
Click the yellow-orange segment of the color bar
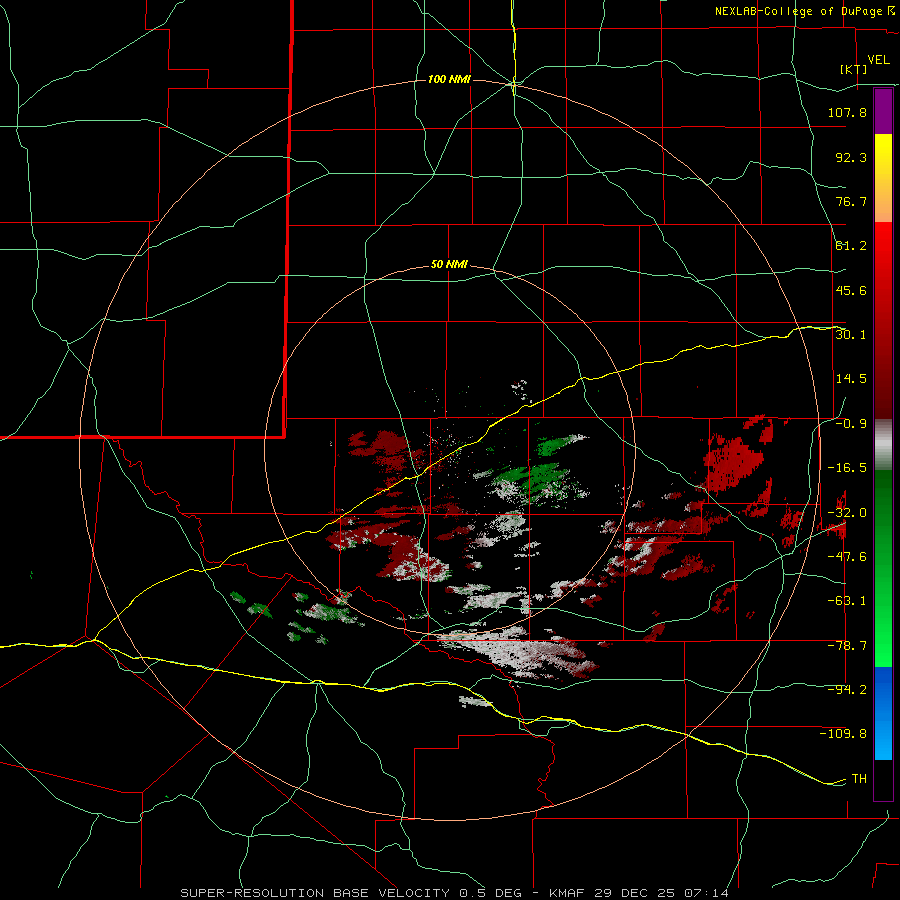point(883,178)
